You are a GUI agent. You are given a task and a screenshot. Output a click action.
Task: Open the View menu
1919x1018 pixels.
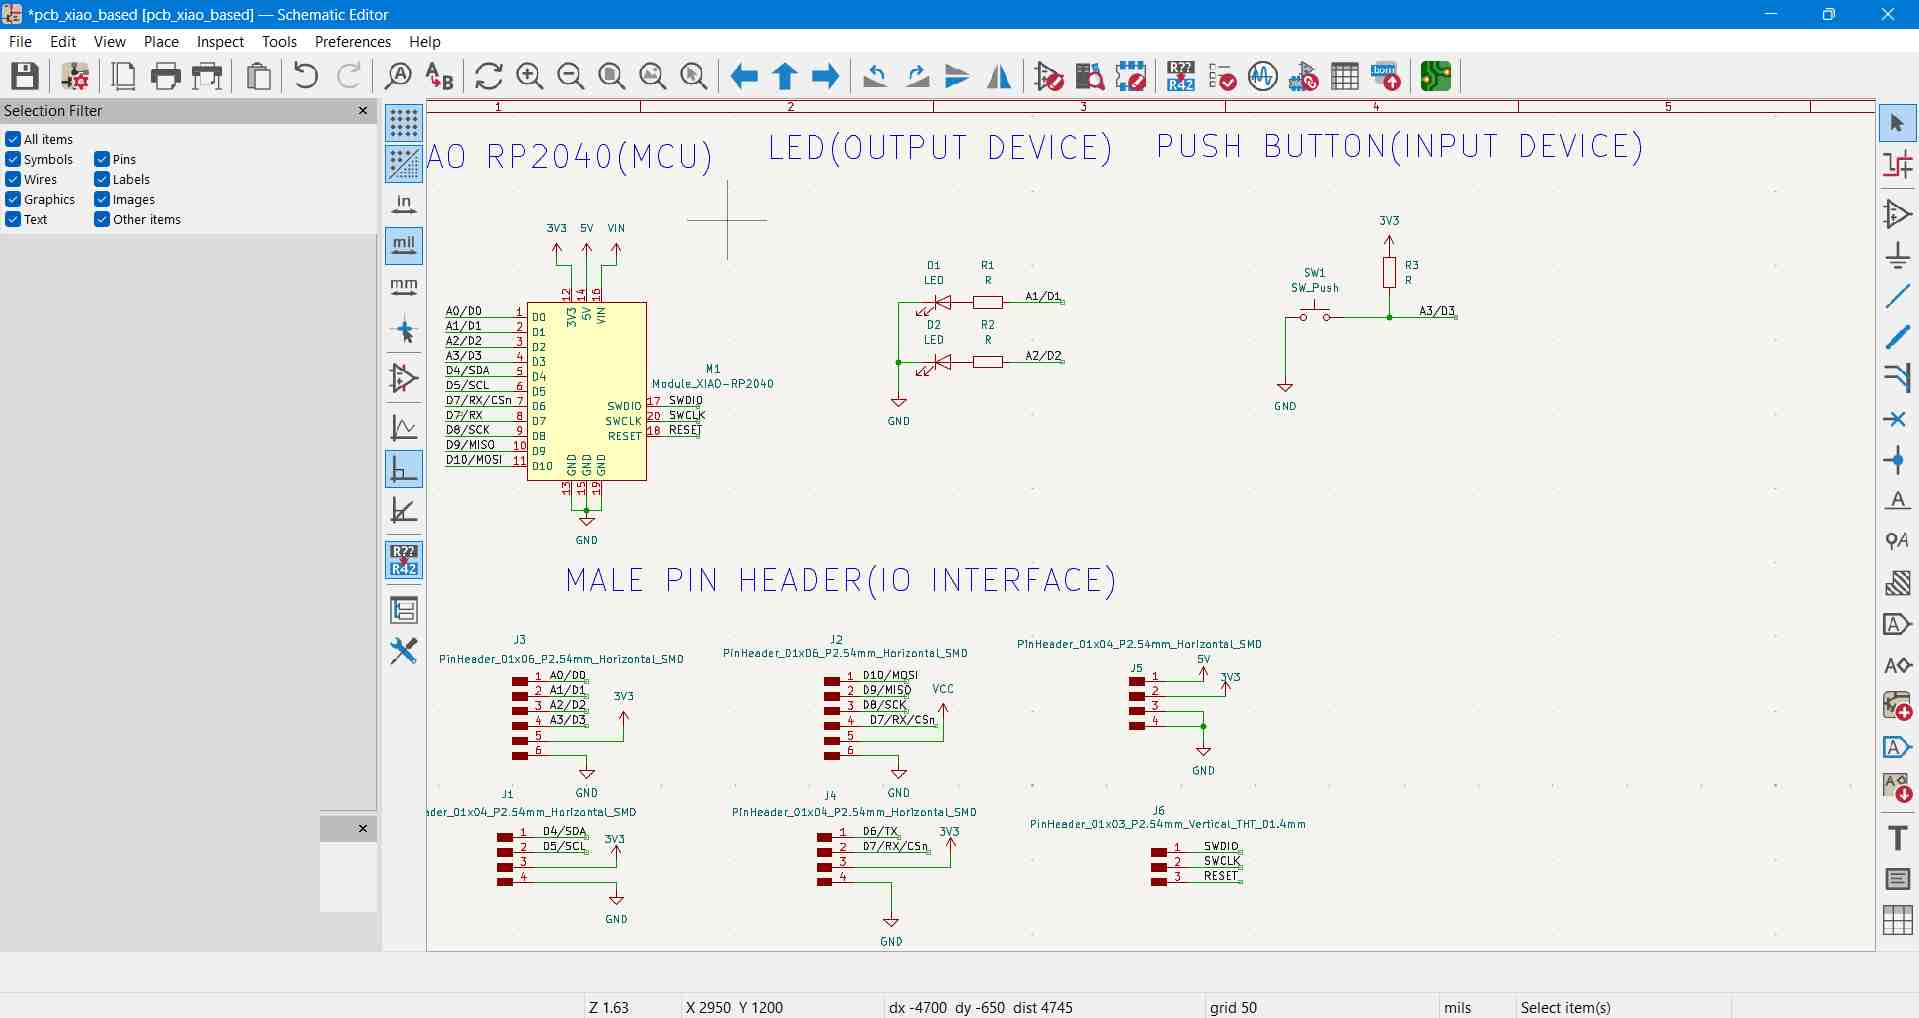[109, 41]
